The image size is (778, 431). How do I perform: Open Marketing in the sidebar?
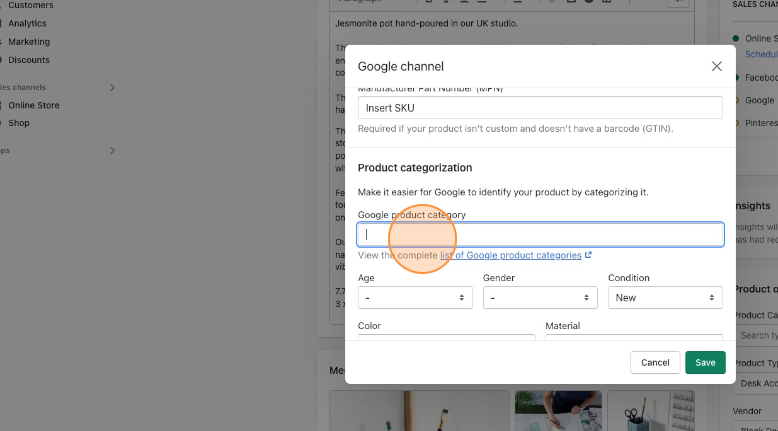point(29,42)
